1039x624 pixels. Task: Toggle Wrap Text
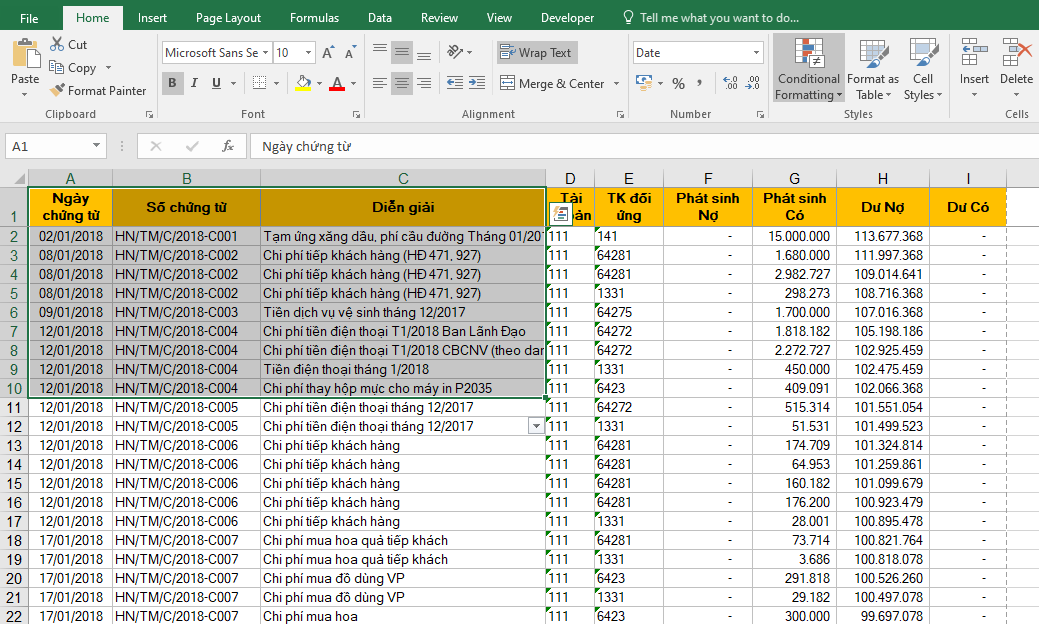point(537,53)
